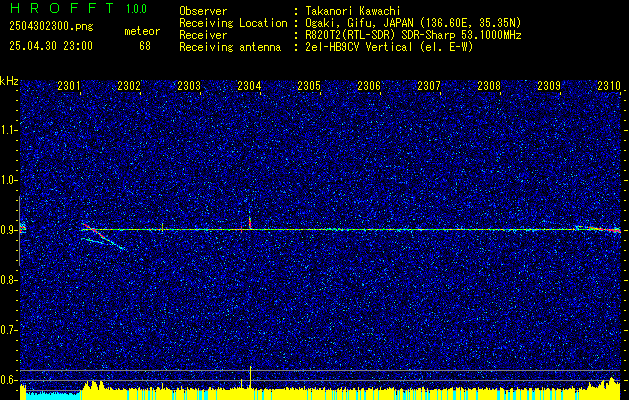Click the 2304 time marker

coord(249,85)
